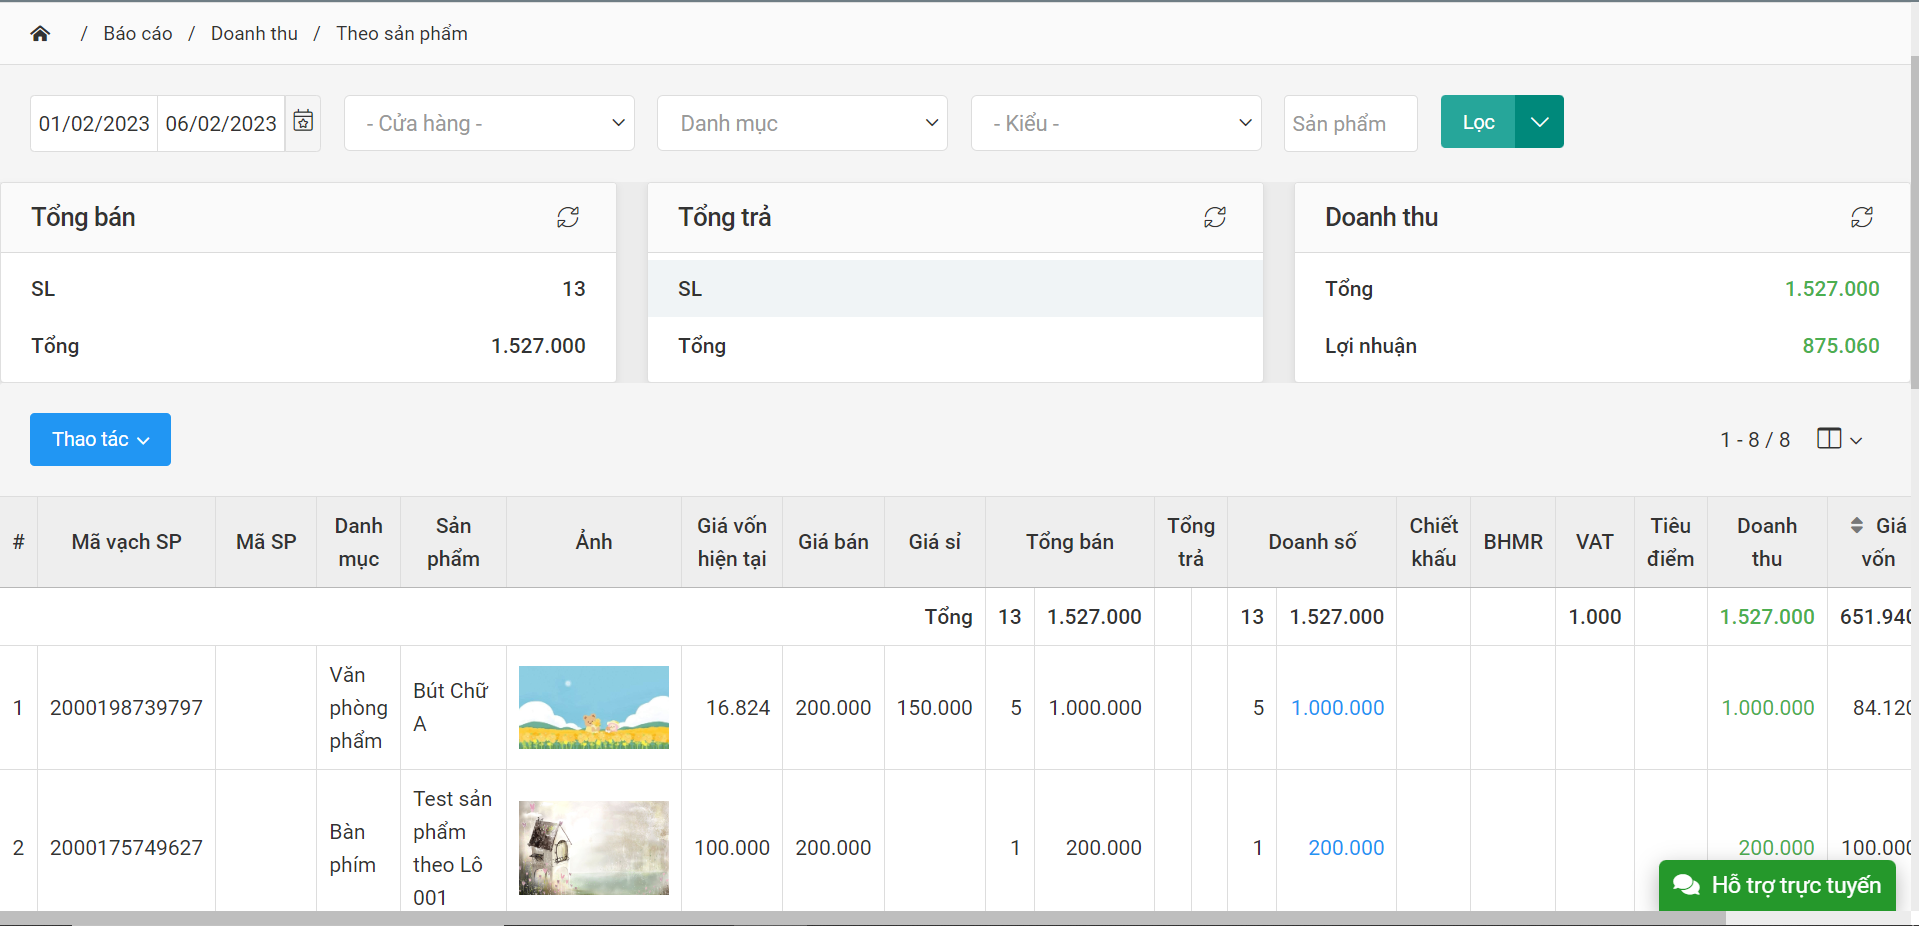The height and width of the screenshot is (926, 1919).
Task: Expand the Cửa hàng dropdown
Action: pos(489,123)
